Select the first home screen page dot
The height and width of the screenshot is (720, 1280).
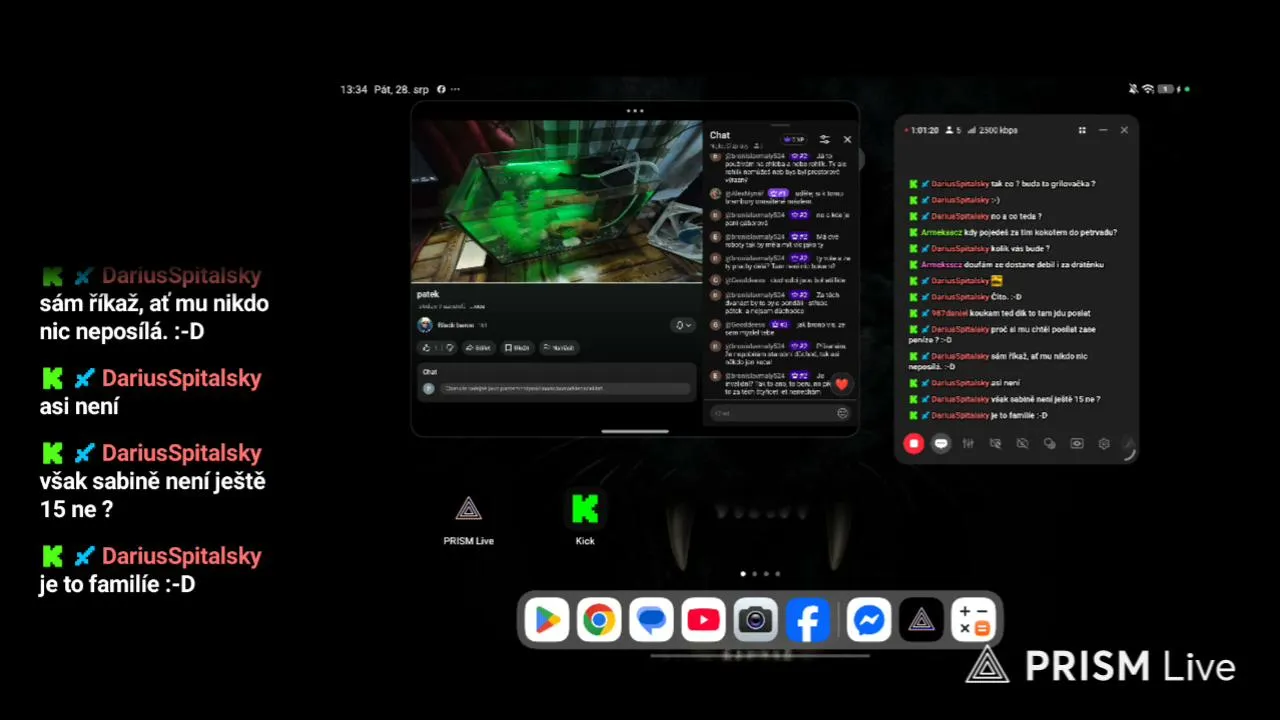[x=742, y=574]
